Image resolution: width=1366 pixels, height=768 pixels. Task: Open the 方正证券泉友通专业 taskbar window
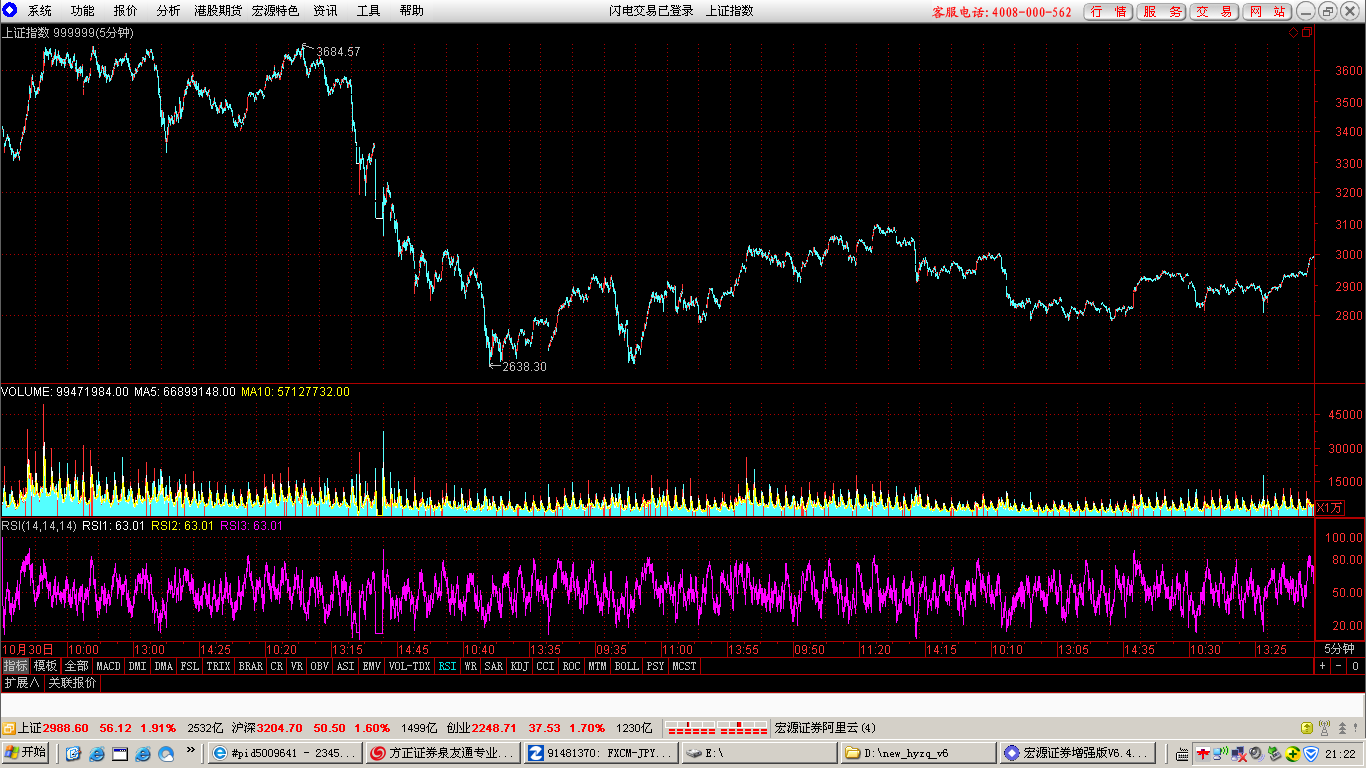point(443,753)
